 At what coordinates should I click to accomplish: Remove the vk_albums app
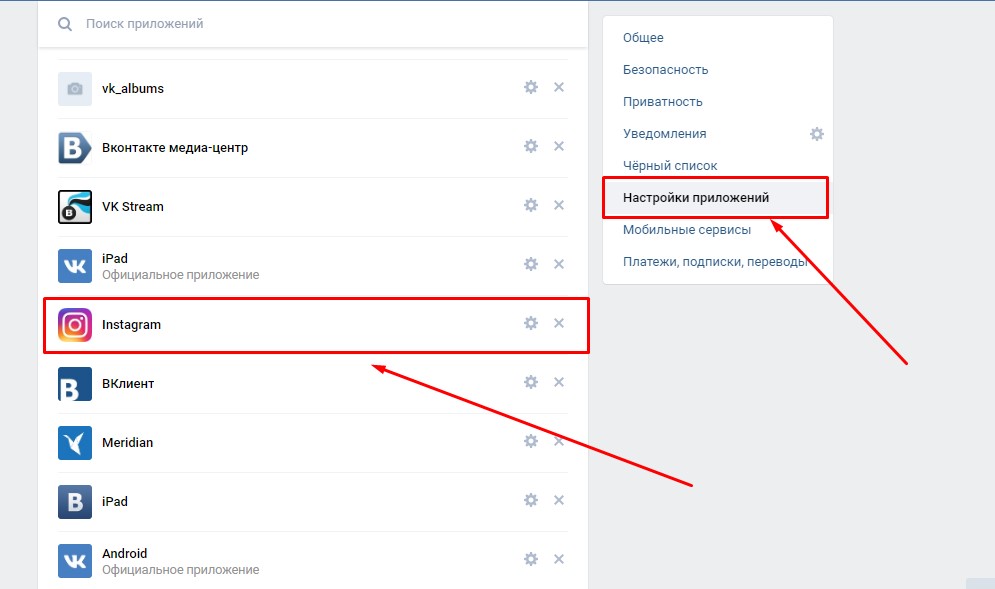[x=558, y=87]
